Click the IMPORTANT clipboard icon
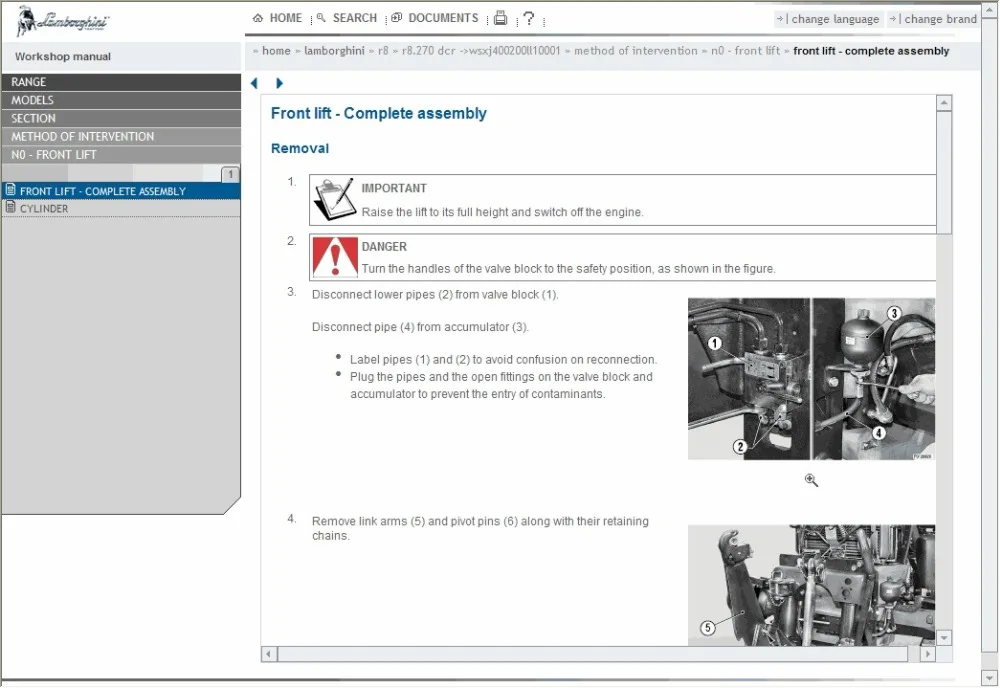Screen dimensions: 1000x688 click(335, 200)
